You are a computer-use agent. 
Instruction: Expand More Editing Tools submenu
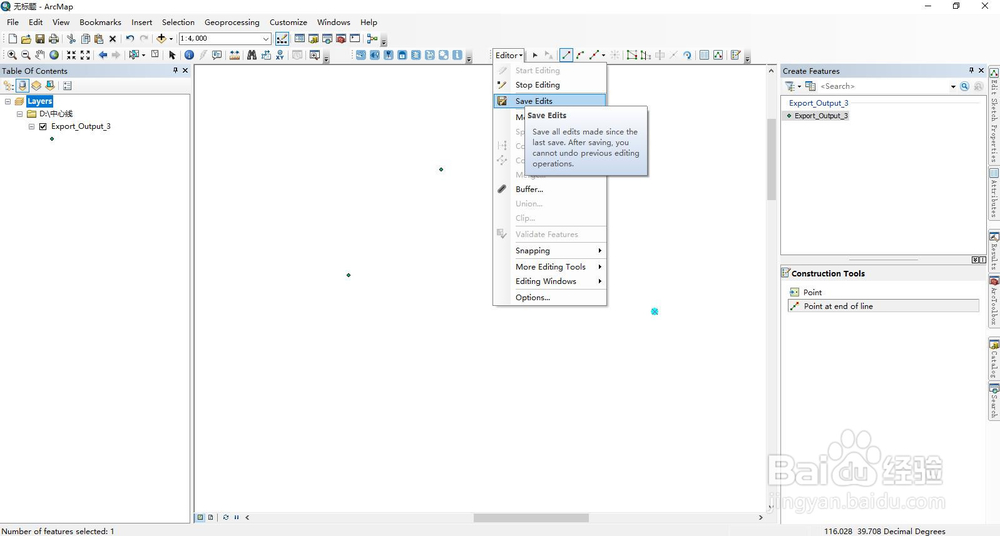tap(550, 267)
